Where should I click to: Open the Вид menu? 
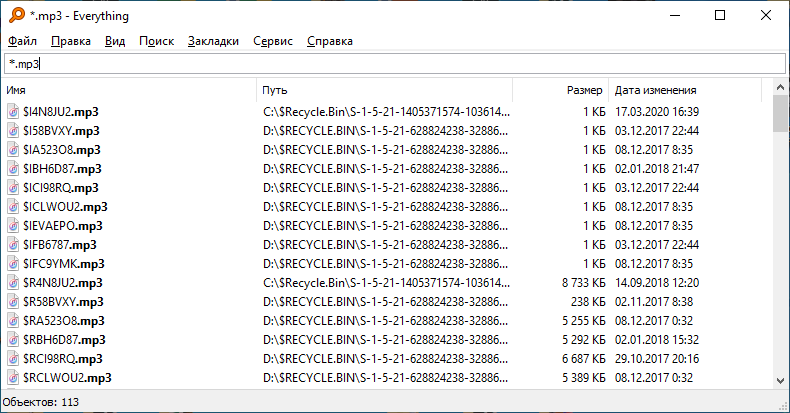[115, 41]
